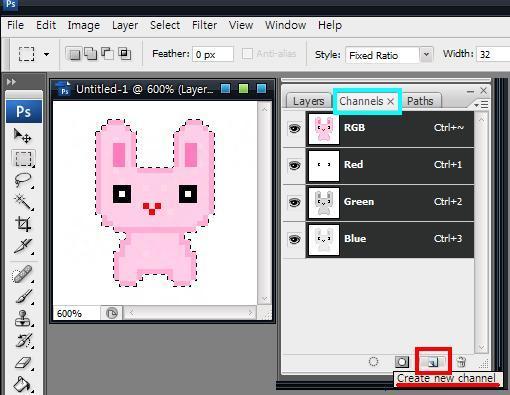Click the Subtract from selection icon
510x395 pixels.
[x=107, y=54]
